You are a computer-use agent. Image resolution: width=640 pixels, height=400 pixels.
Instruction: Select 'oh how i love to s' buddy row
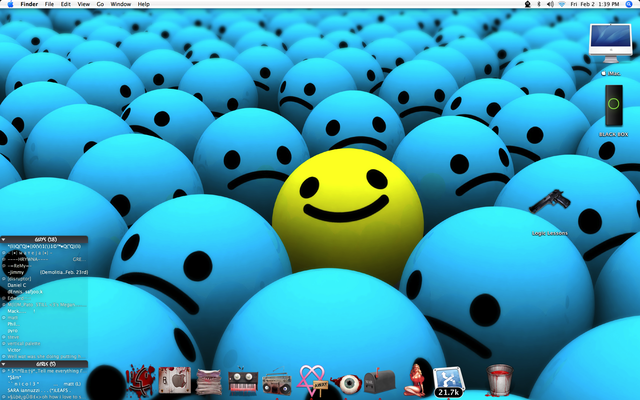point(44,397)
